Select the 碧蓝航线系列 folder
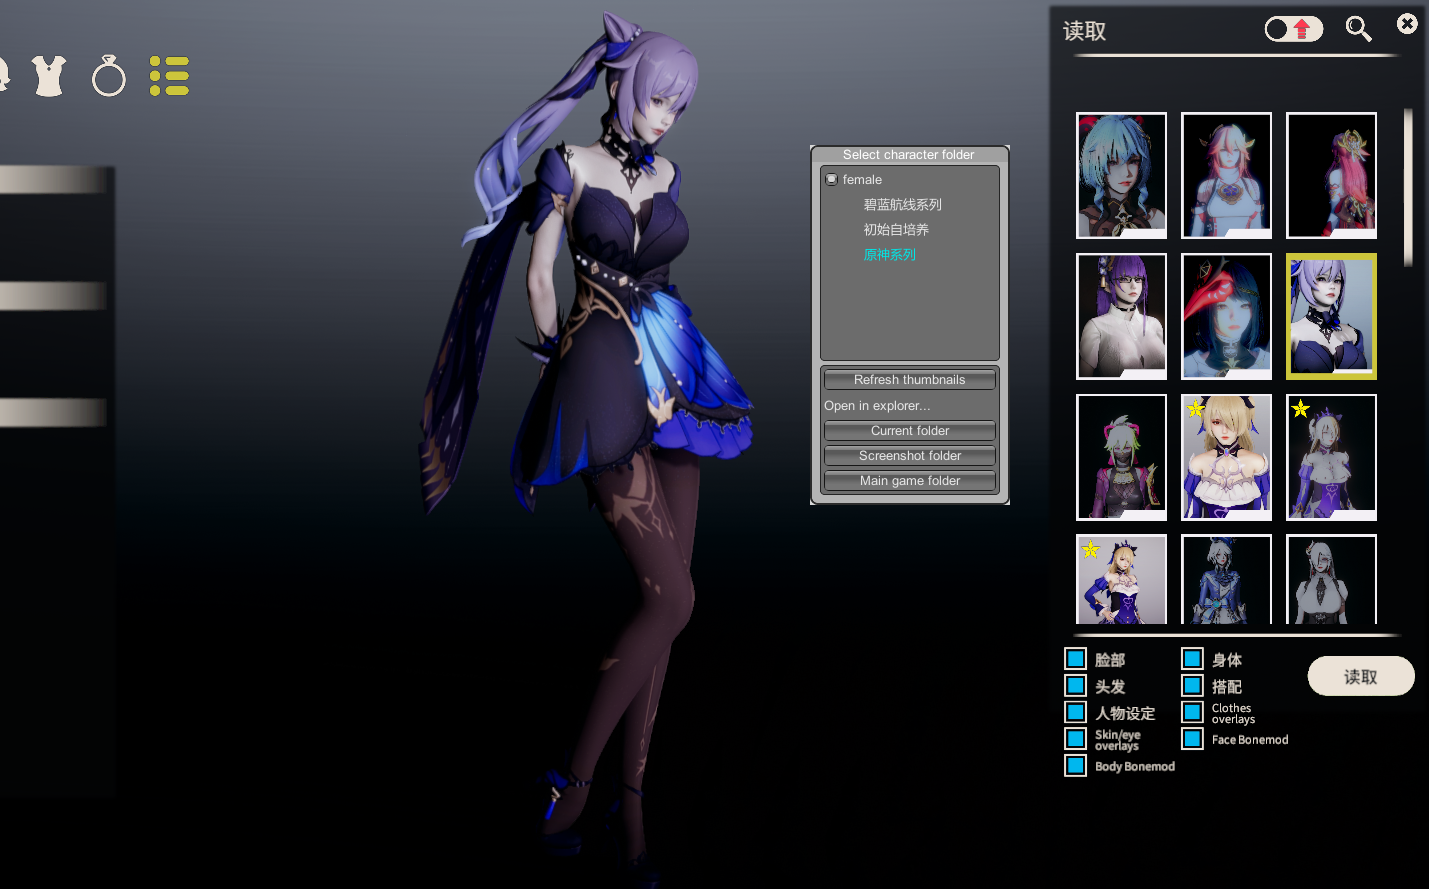The width and height of the screenshot is (1429, 889). [903, 205]
